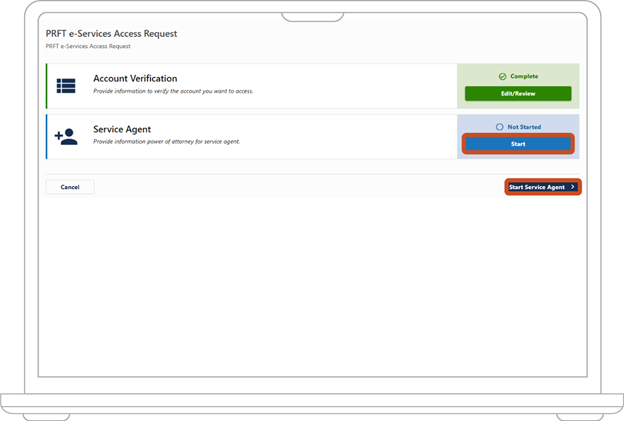Viewport: 624px width, 421px height.
Task: Click the small PRFT e-Services Access Request subtitle
Action: (x=88, y=46)
